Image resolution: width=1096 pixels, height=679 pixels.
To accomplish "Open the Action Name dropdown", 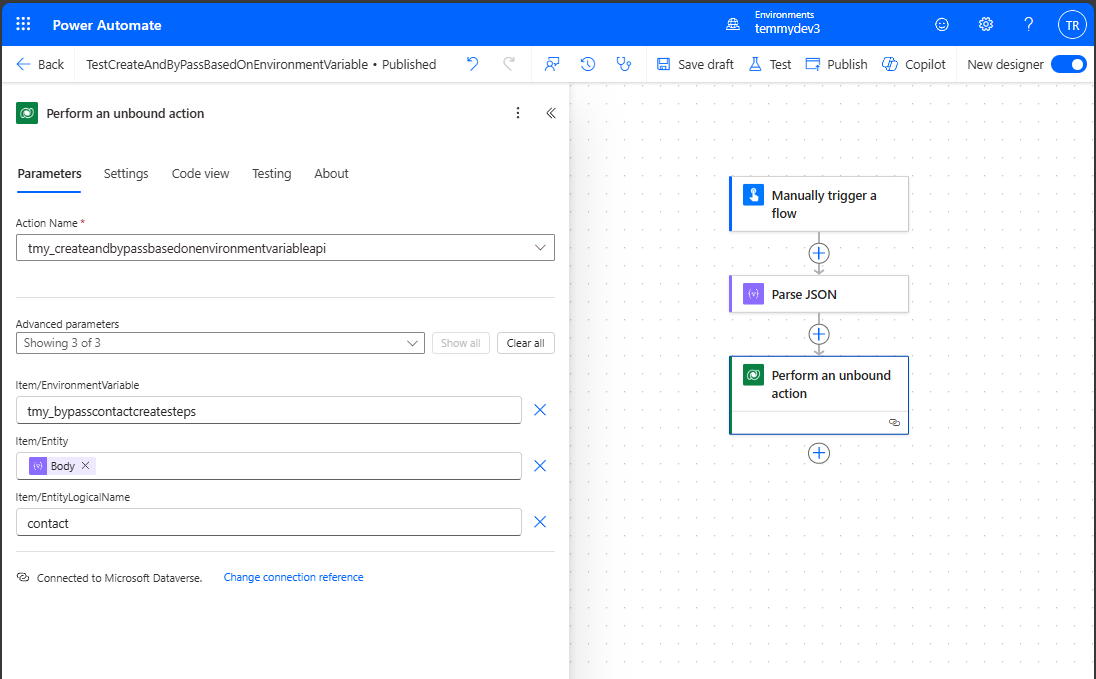I will click(285, 248).
